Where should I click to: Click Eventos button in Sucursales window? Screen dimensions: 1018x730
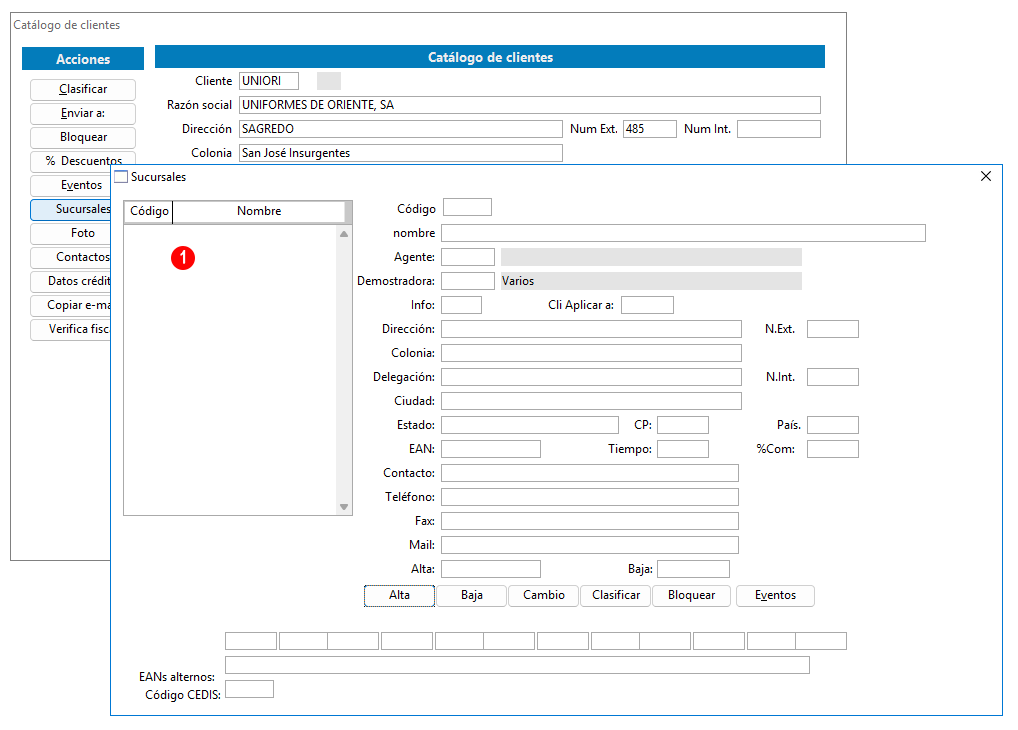775,596
